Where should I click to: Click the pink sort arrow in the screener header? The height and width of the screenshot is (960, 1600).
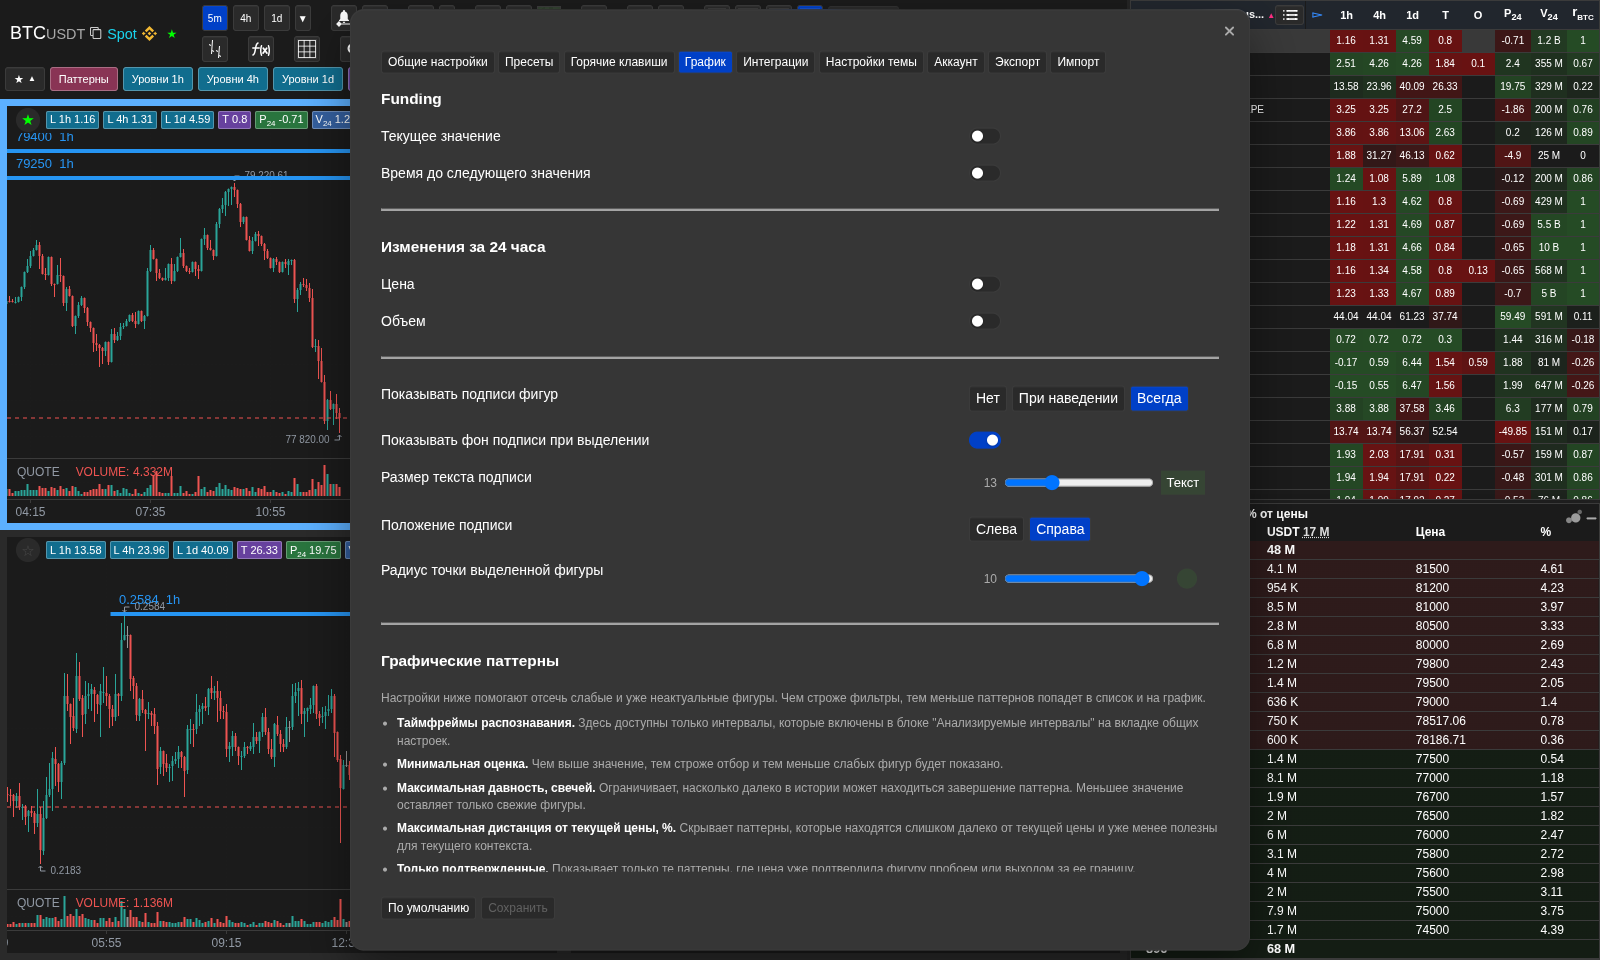point(1271,15)
